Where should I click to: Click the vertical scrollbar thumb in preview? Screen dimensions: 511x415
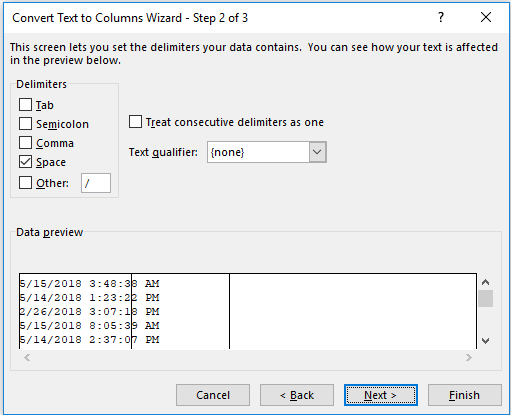pos(486,298)
